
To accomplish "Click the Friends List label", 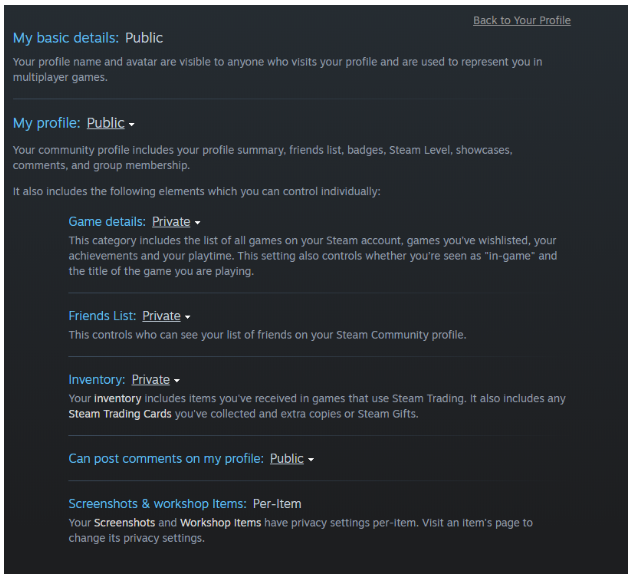I will click(x=102, y=316).
